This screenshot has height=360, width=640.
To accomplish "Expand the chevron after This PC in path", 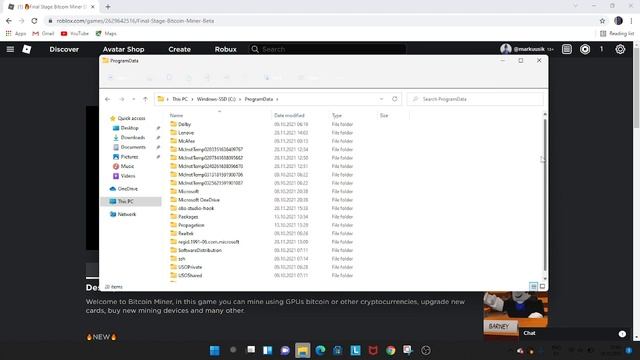I will (x=192, y=99).
